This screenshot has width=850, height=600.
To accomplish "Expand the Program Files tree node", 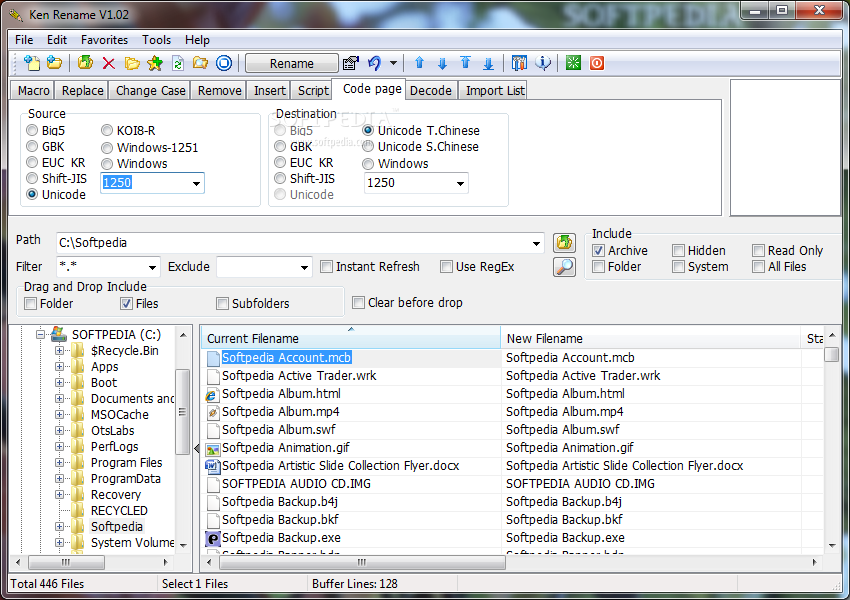I will coord(59,463).
